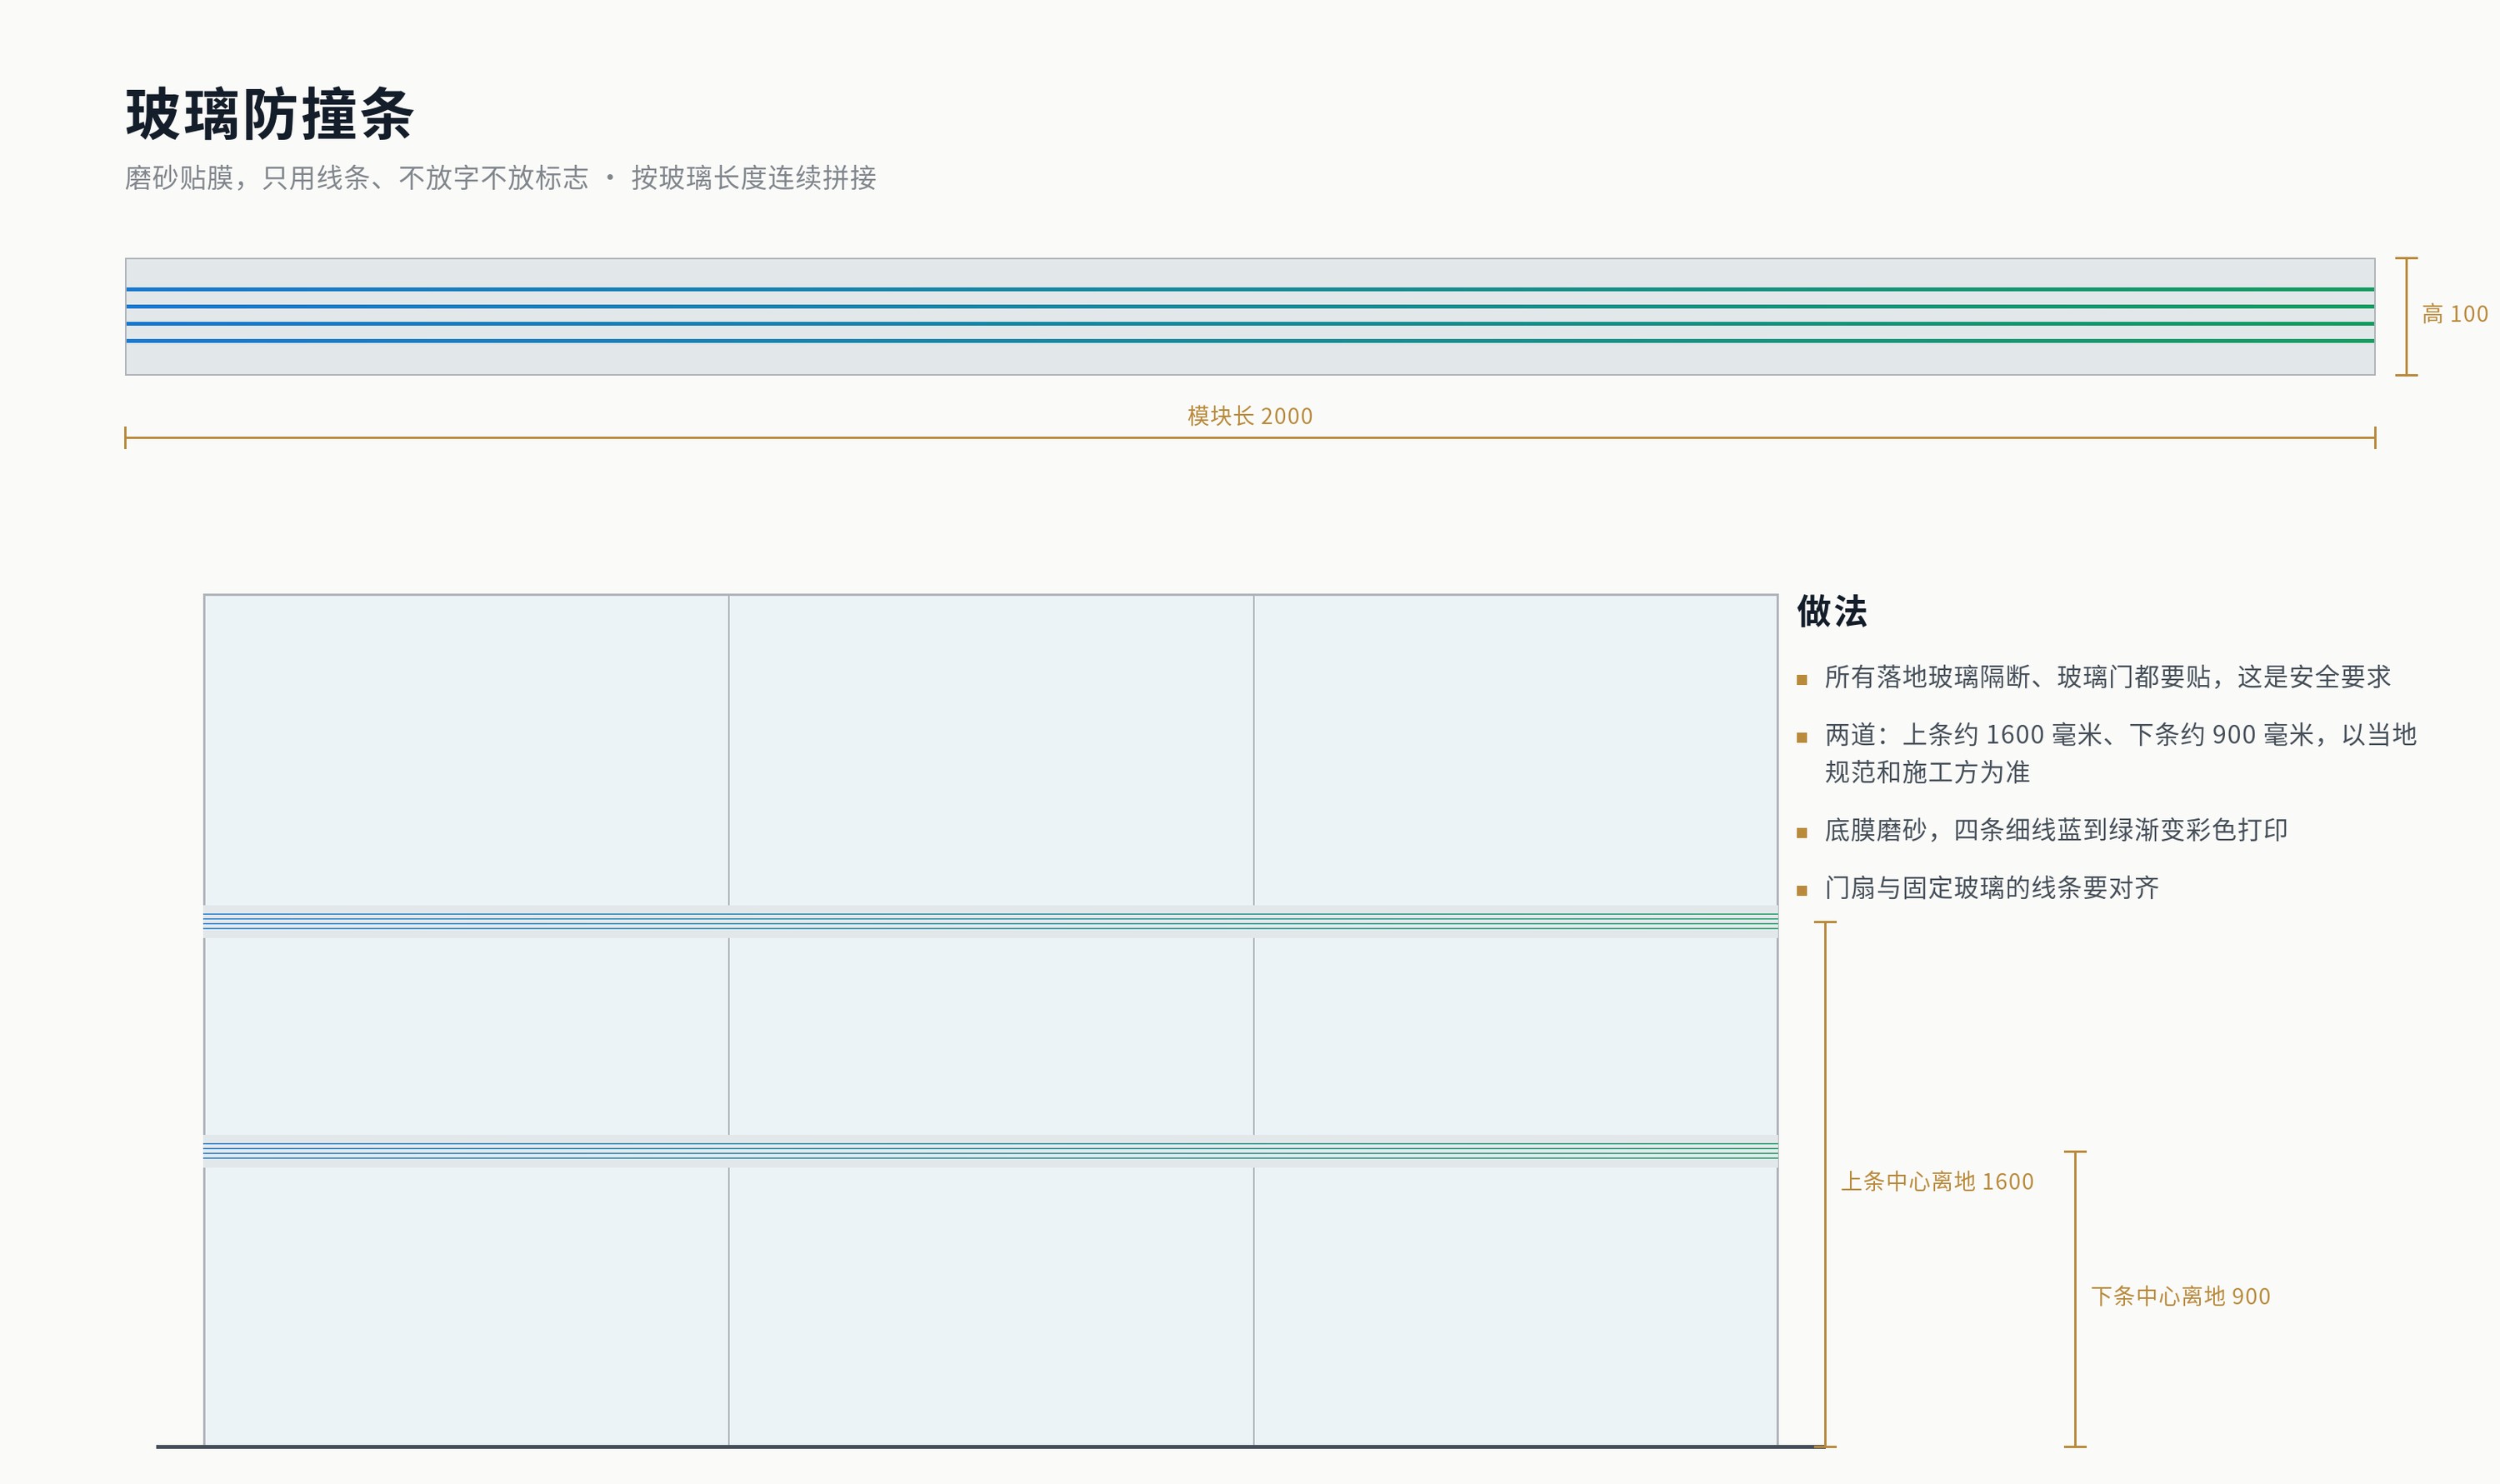Select the label 上条中心离地 1600
Image resolution: width=2500 pixels, height=1484 pixels.
coord(1937,1182)
